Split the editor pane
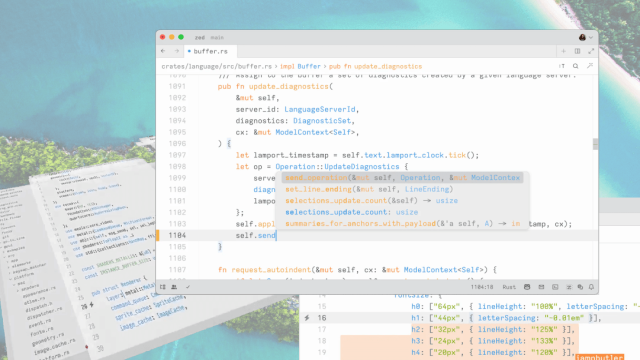The width and height of the screenshot is (640, 360). (577, 51)
